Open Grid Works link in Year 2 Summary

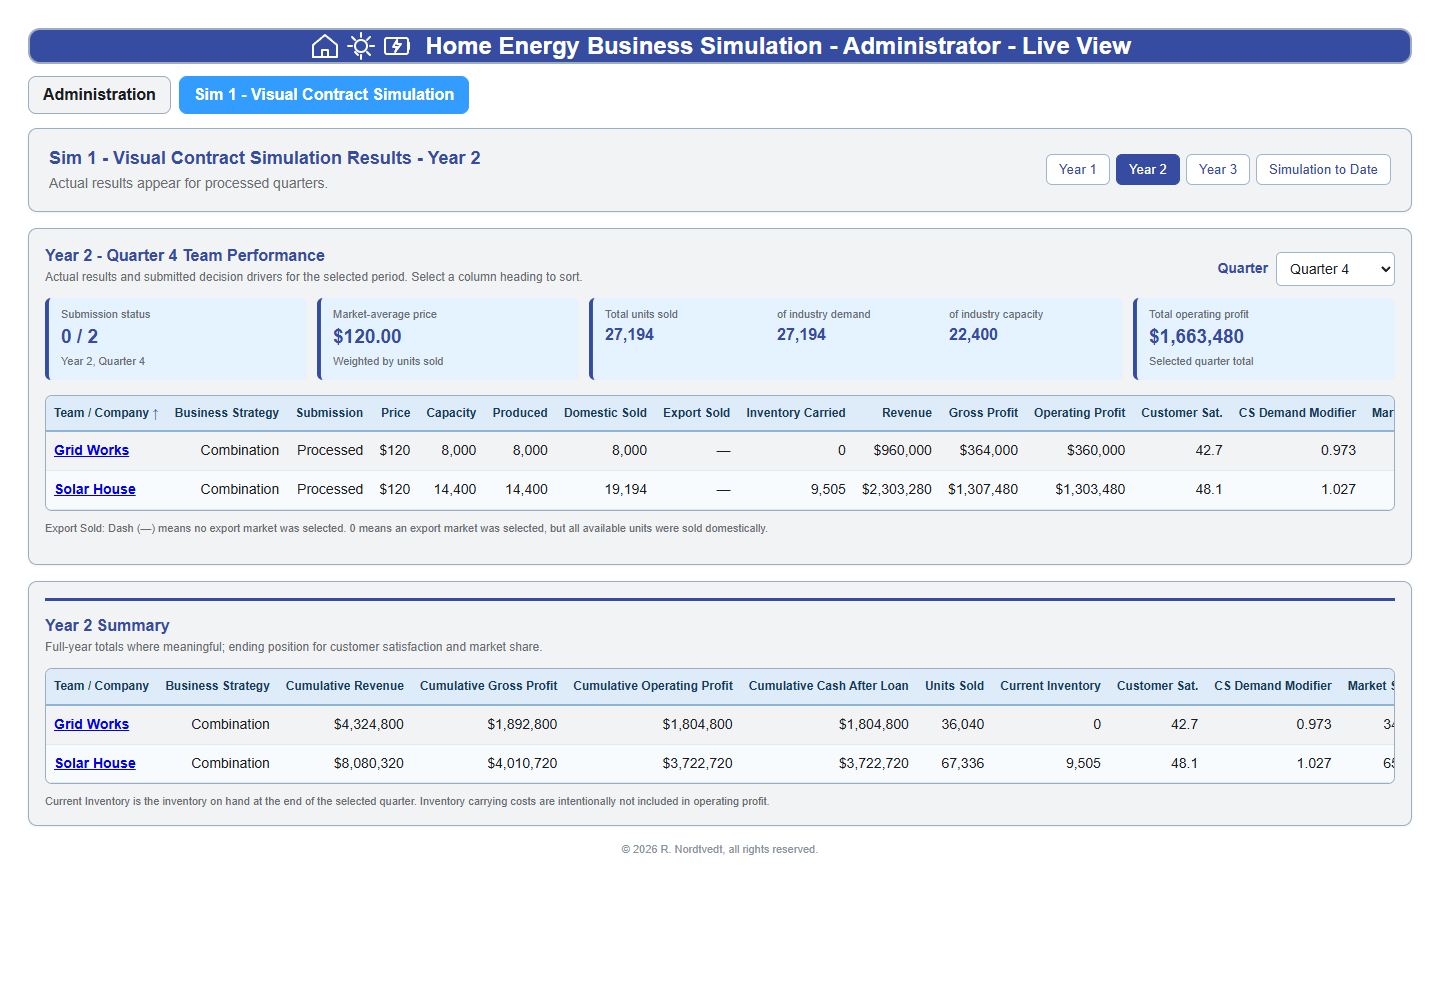[x=92, y=725]
